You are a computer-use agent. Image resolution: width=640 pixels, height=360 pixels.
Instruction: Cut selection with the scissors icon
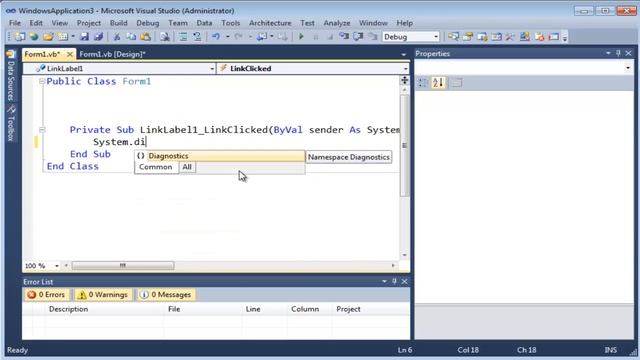117,37
